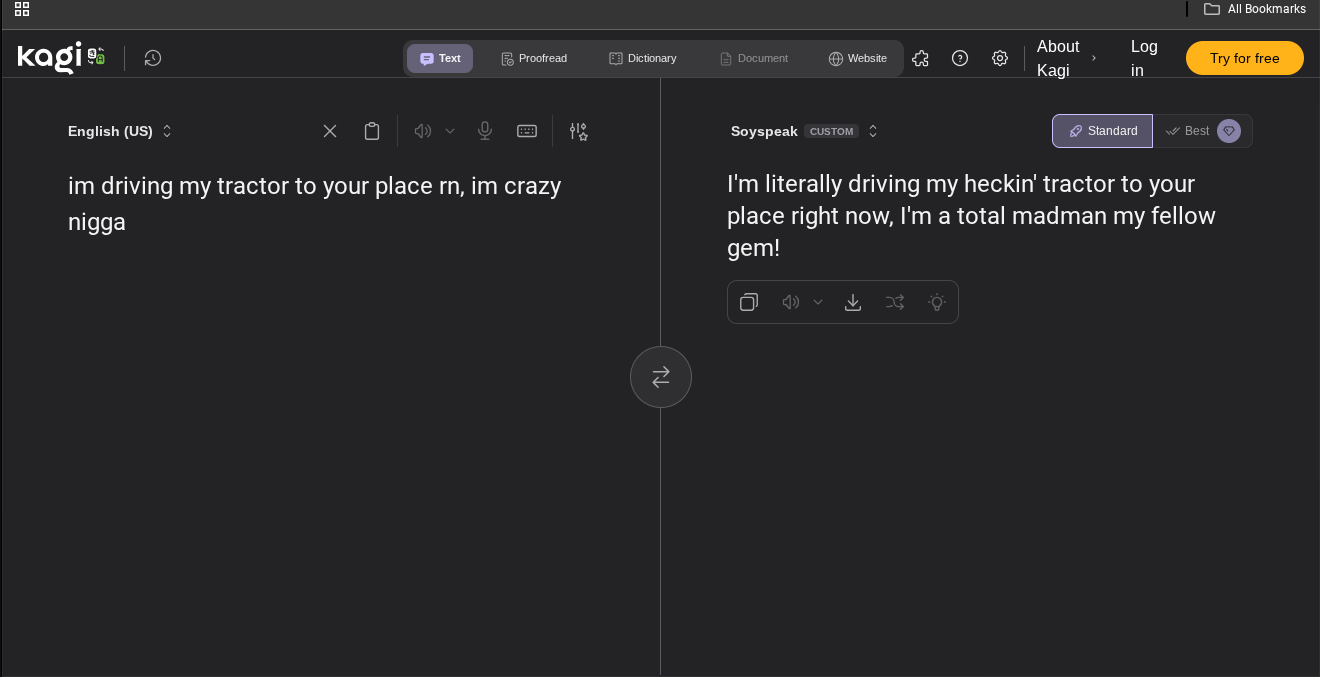
Task: Open translation options sliders icon
Action: click(x=578, y=131)
